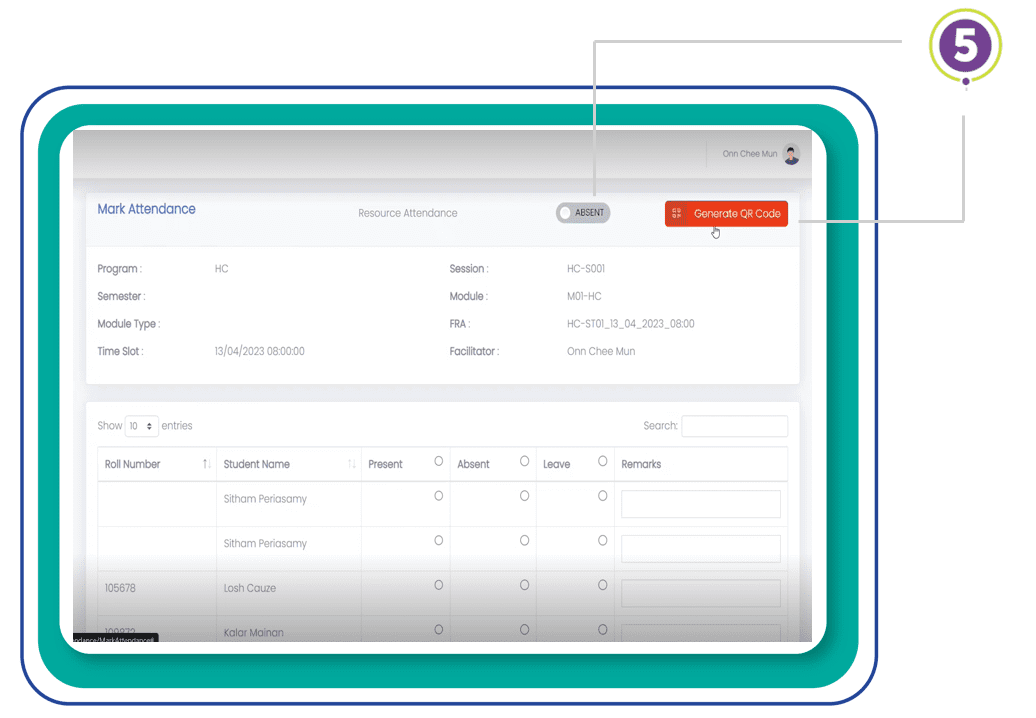The image size is (1036, 718).
Task: Mark first Sitham Periasamy row Present
Action: [439, 495]
